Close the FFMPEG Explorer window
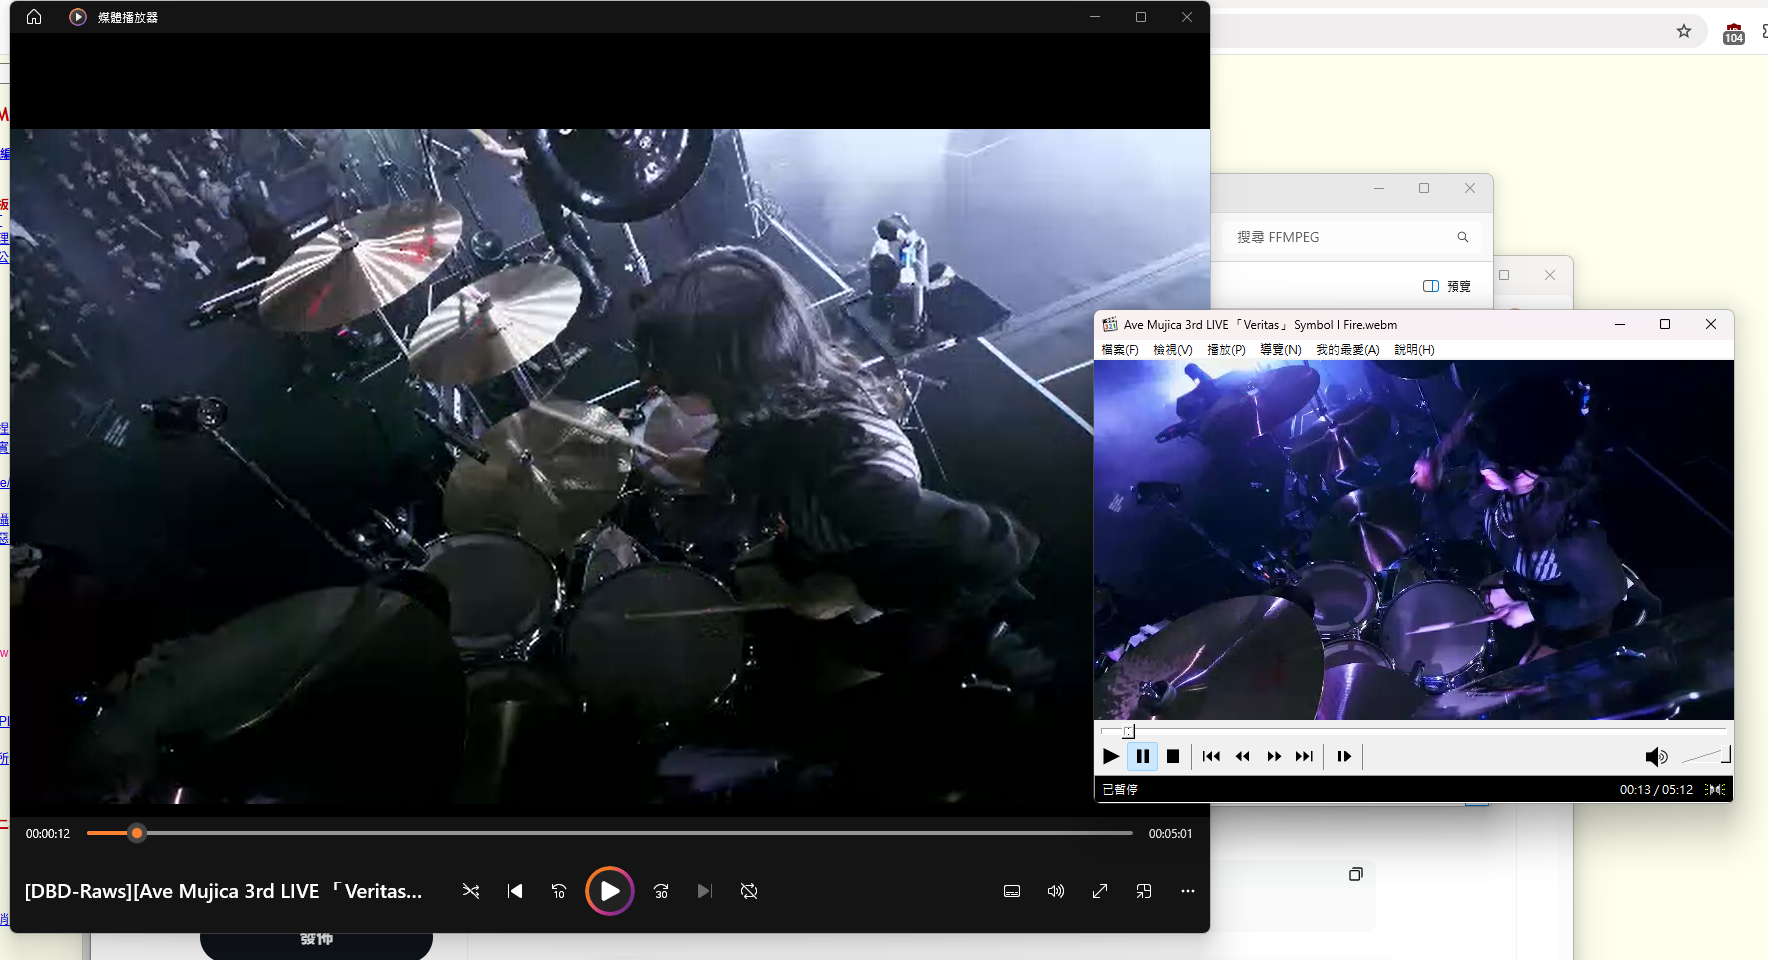Viewport: 1768px width, 960px height. click(x=1470, y=188)
